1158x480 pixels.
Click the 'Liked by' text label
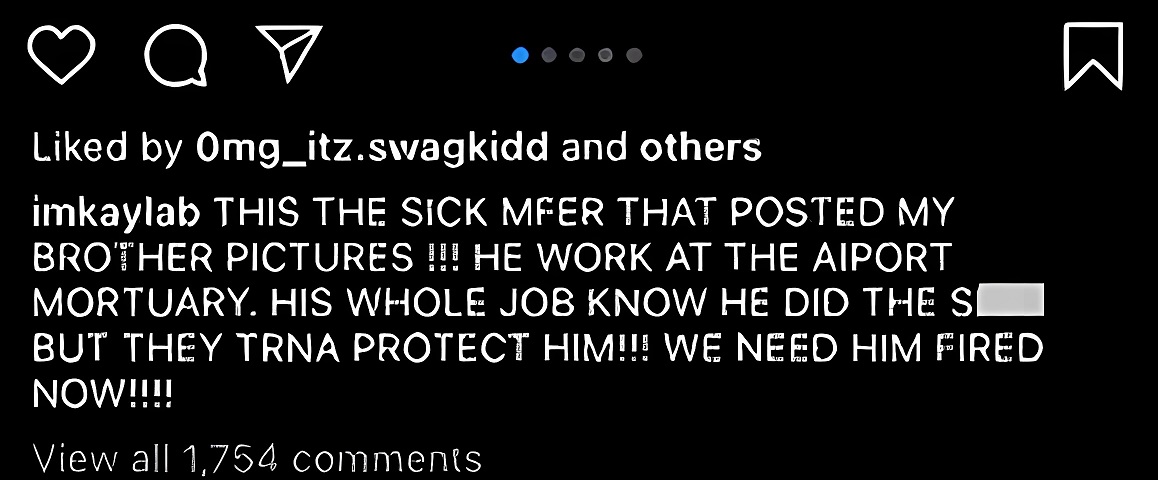(x=107, y=148)
